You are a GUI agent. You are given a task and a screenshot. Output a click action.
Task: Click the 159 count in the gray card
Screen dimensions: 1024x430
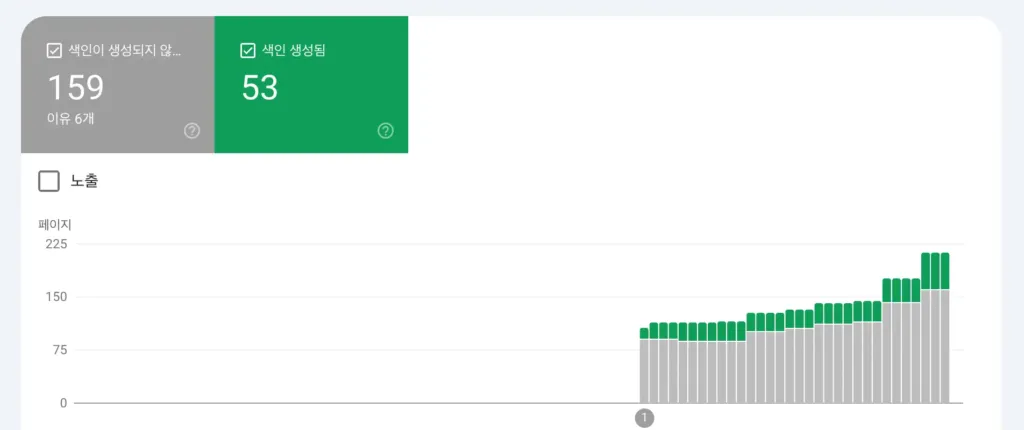(76, 88)
